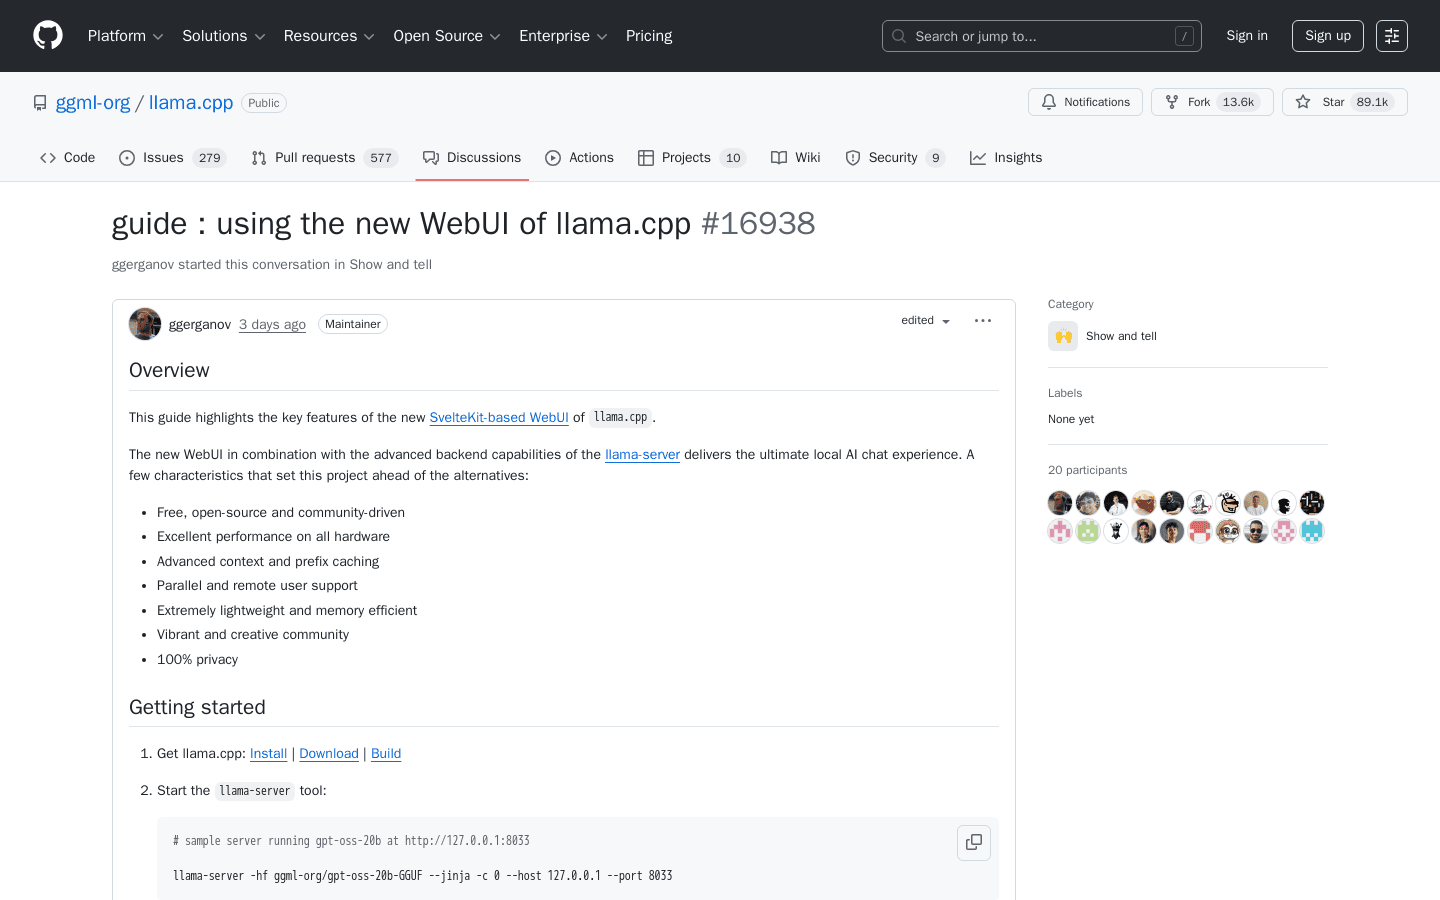The image size is (1440, 900).
Task: Open the comment options kebab menu
Action: (x=982, y=320)
